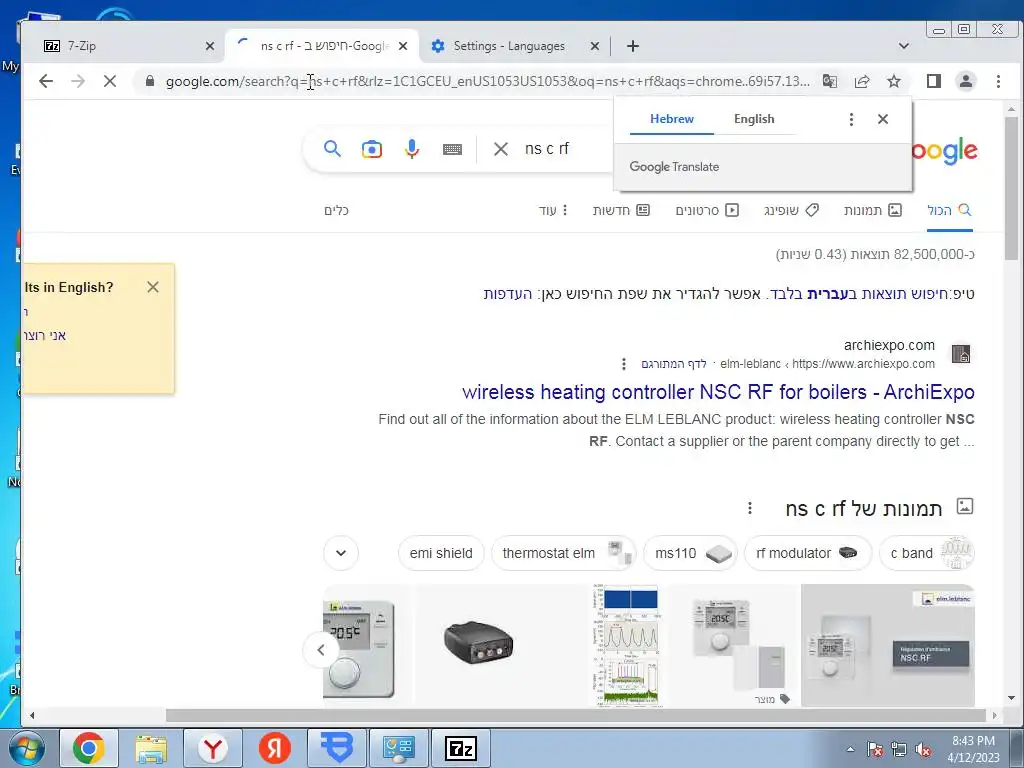
Task: Switch to Settings - Languages tab
Action: point(509,46)
